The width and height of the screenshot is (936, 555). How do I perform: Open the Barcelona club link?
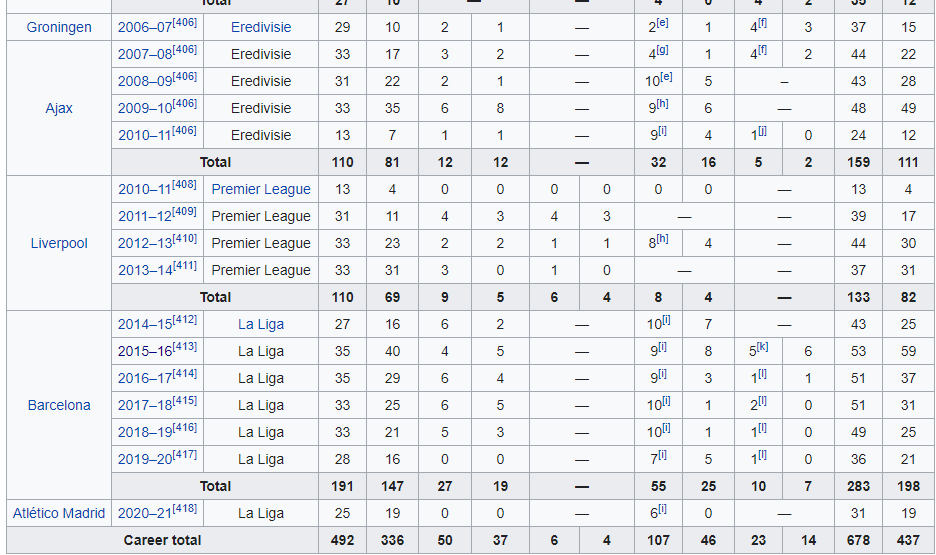[59, 405]
